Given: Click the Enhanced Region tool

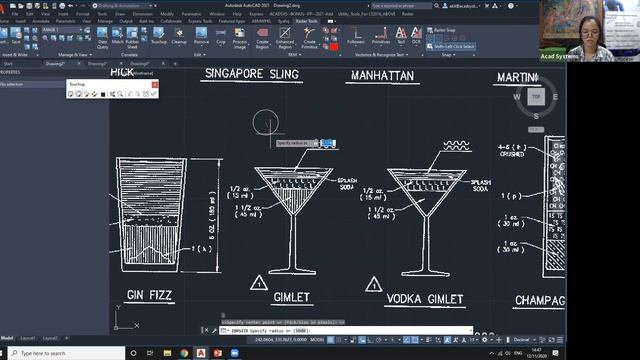Looking at the screenshot, I should pyautogui.click(x=285, y=38).
